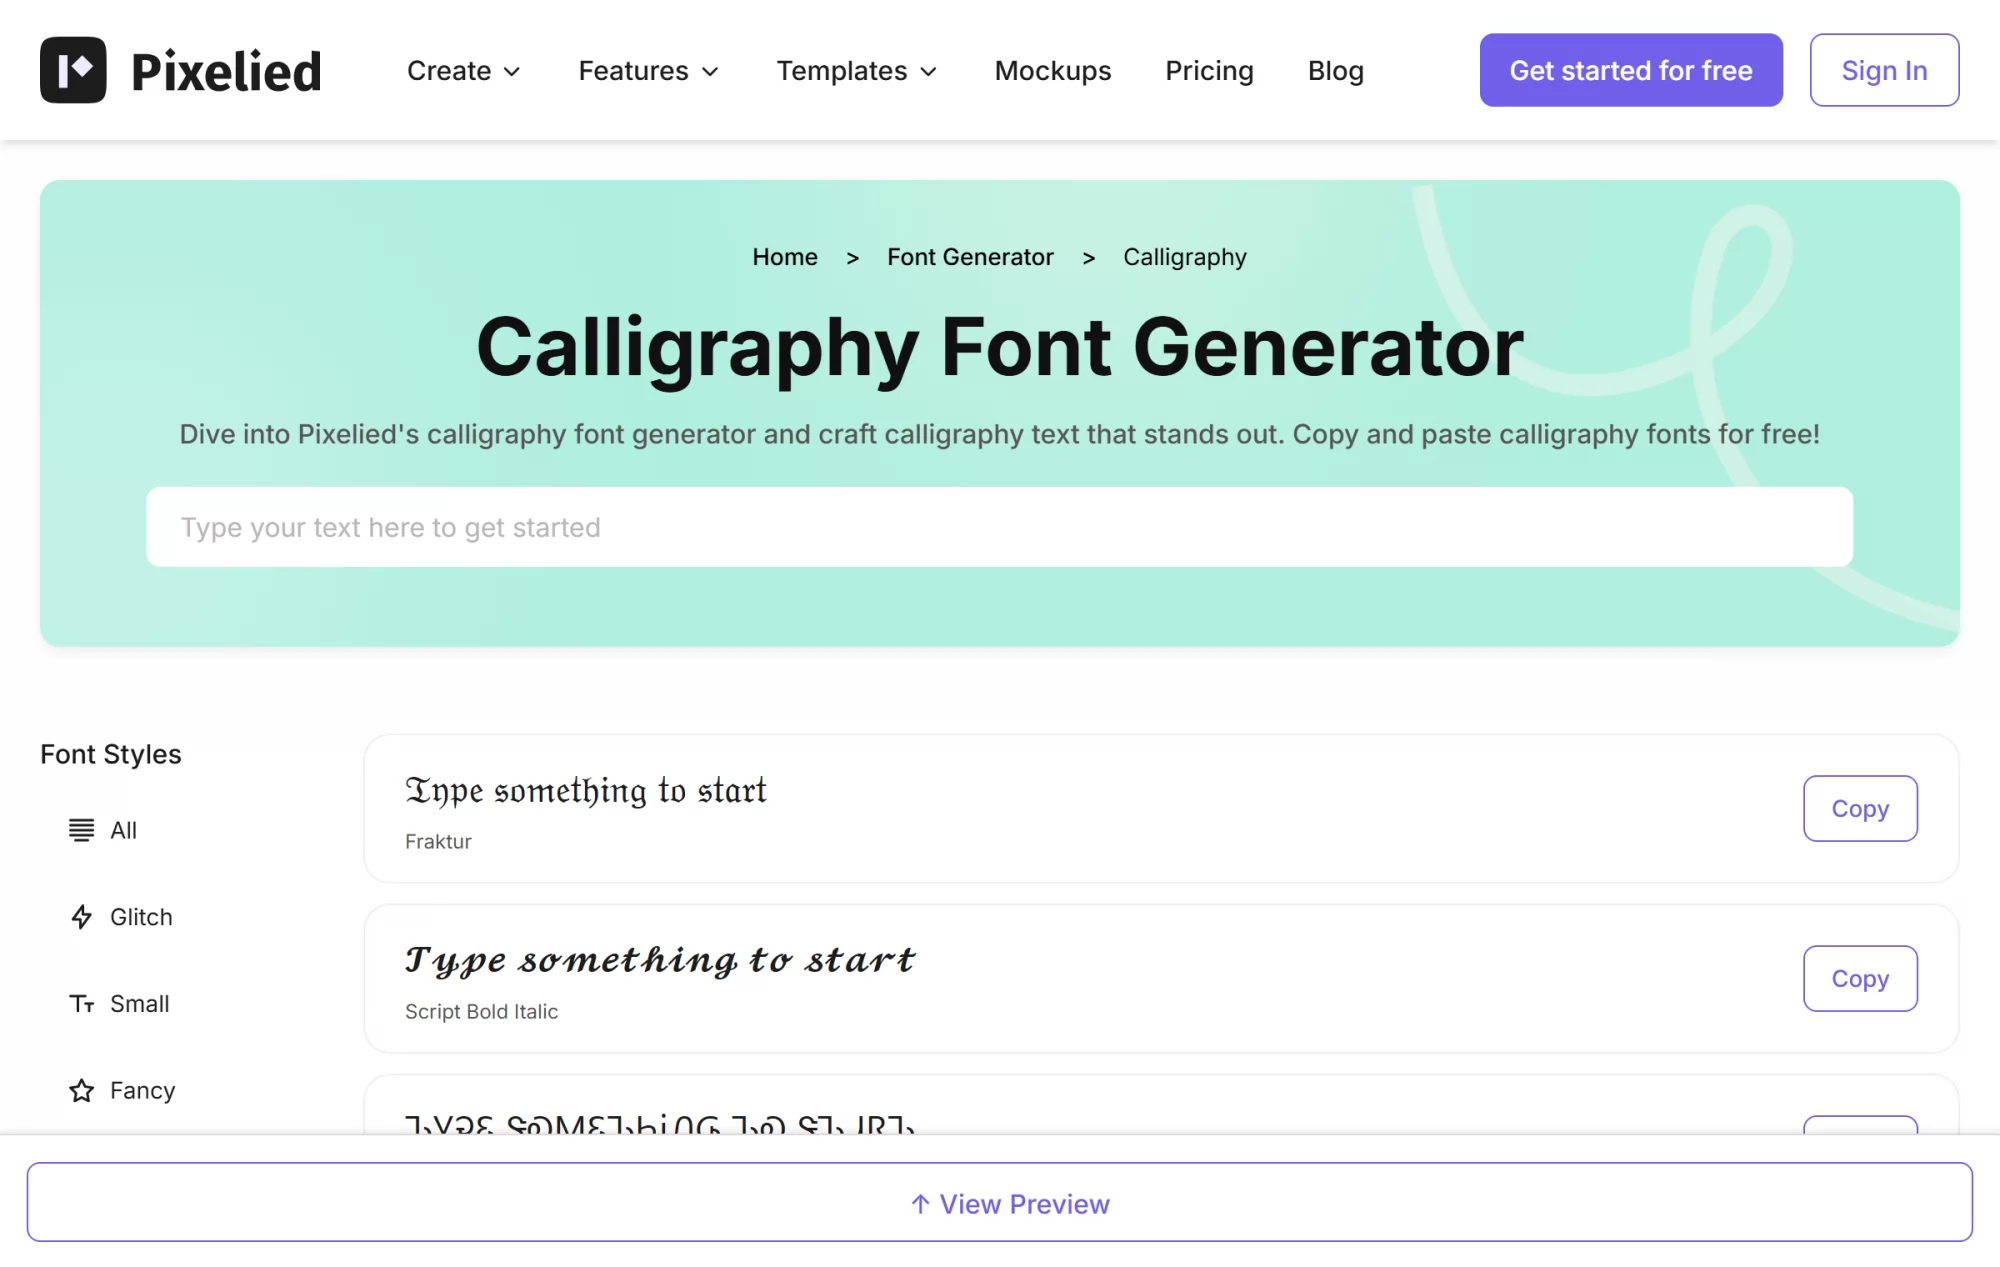Select the Fancy font style filter

click(x=122, y=1090)
